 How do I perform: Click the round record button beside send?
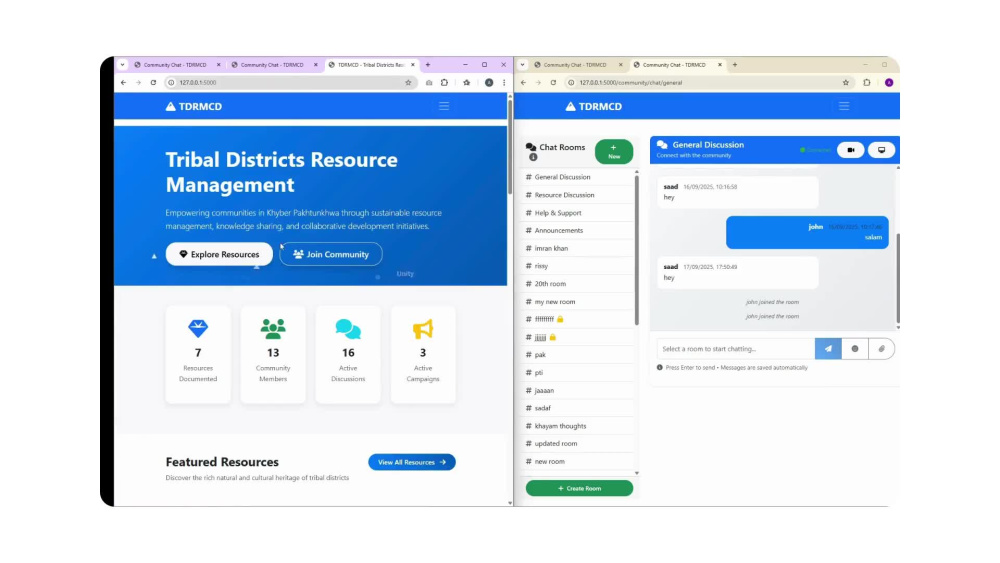(x=855, y=349)
